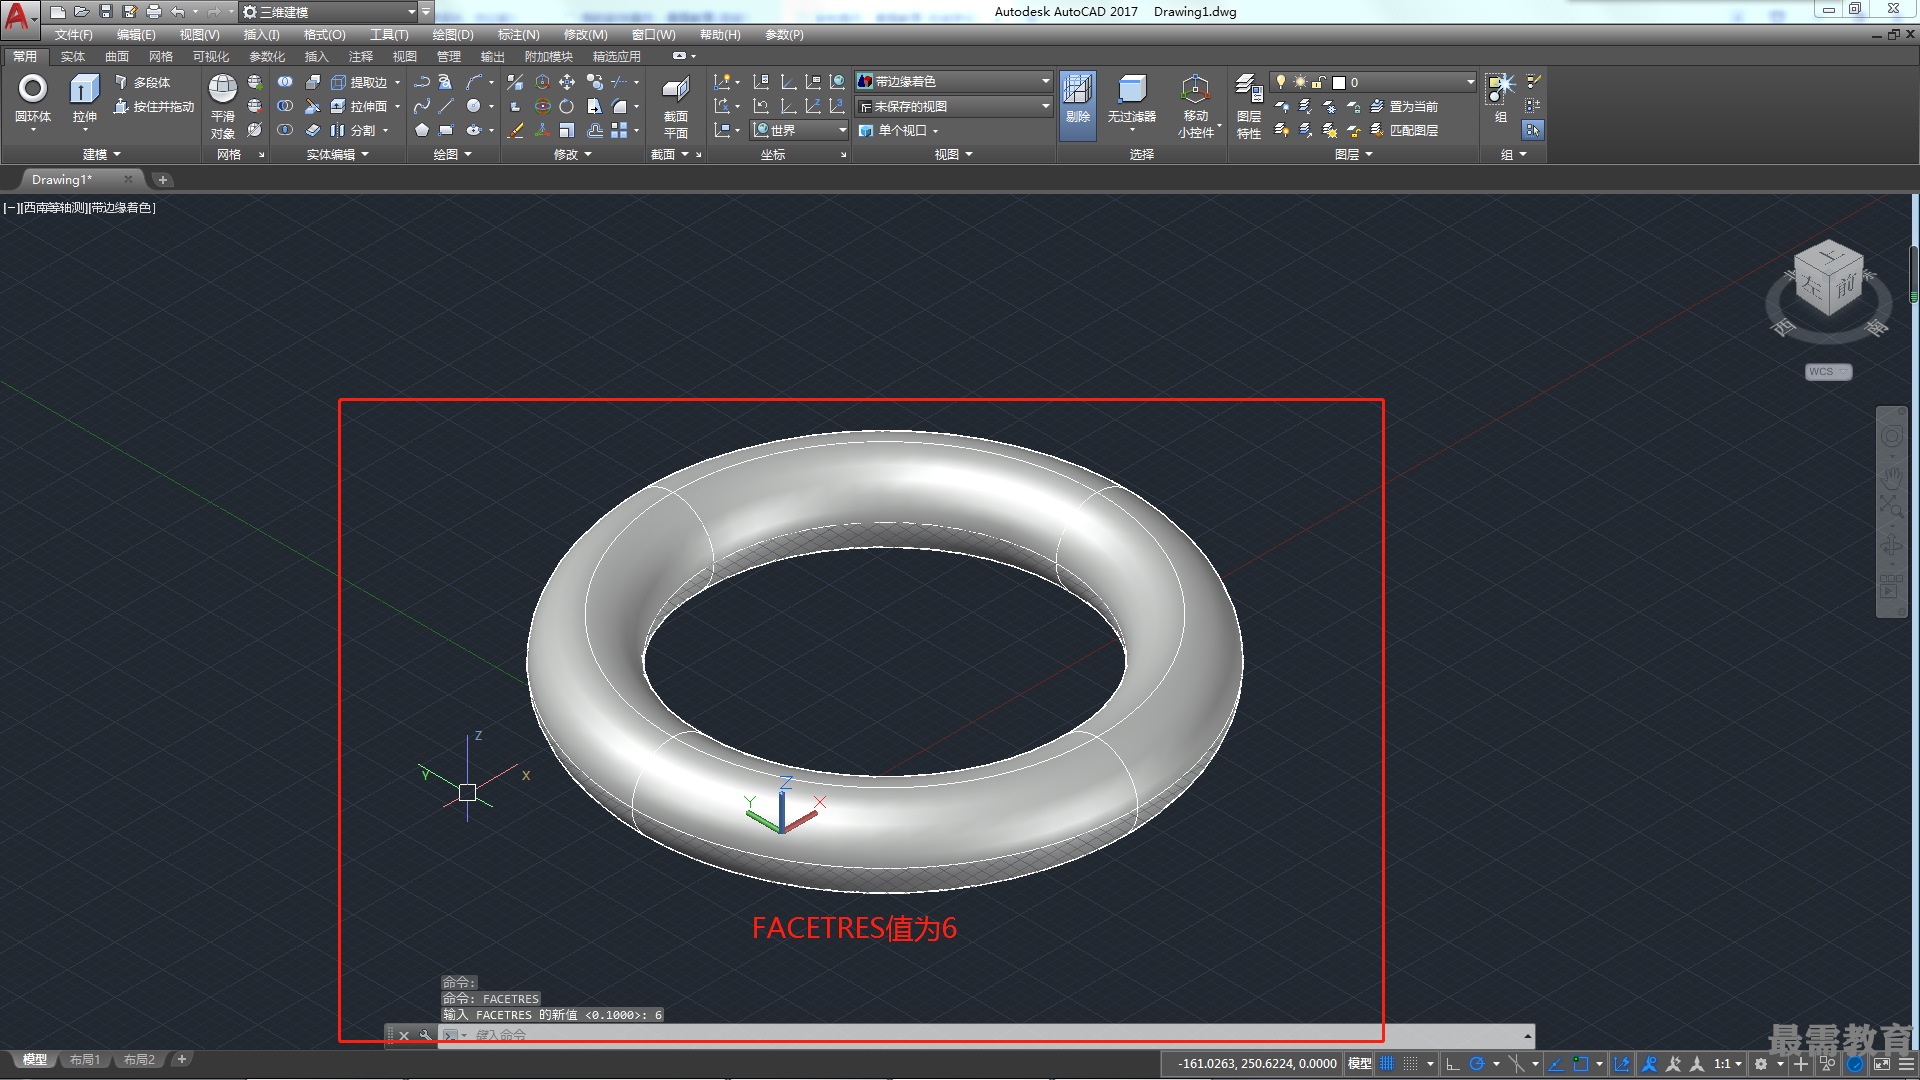Viewport: 1920px width, 1080px height.
Task: Open the workspace dropdown 三维建模
Action: pyautogui.click(x=328, y=12)
